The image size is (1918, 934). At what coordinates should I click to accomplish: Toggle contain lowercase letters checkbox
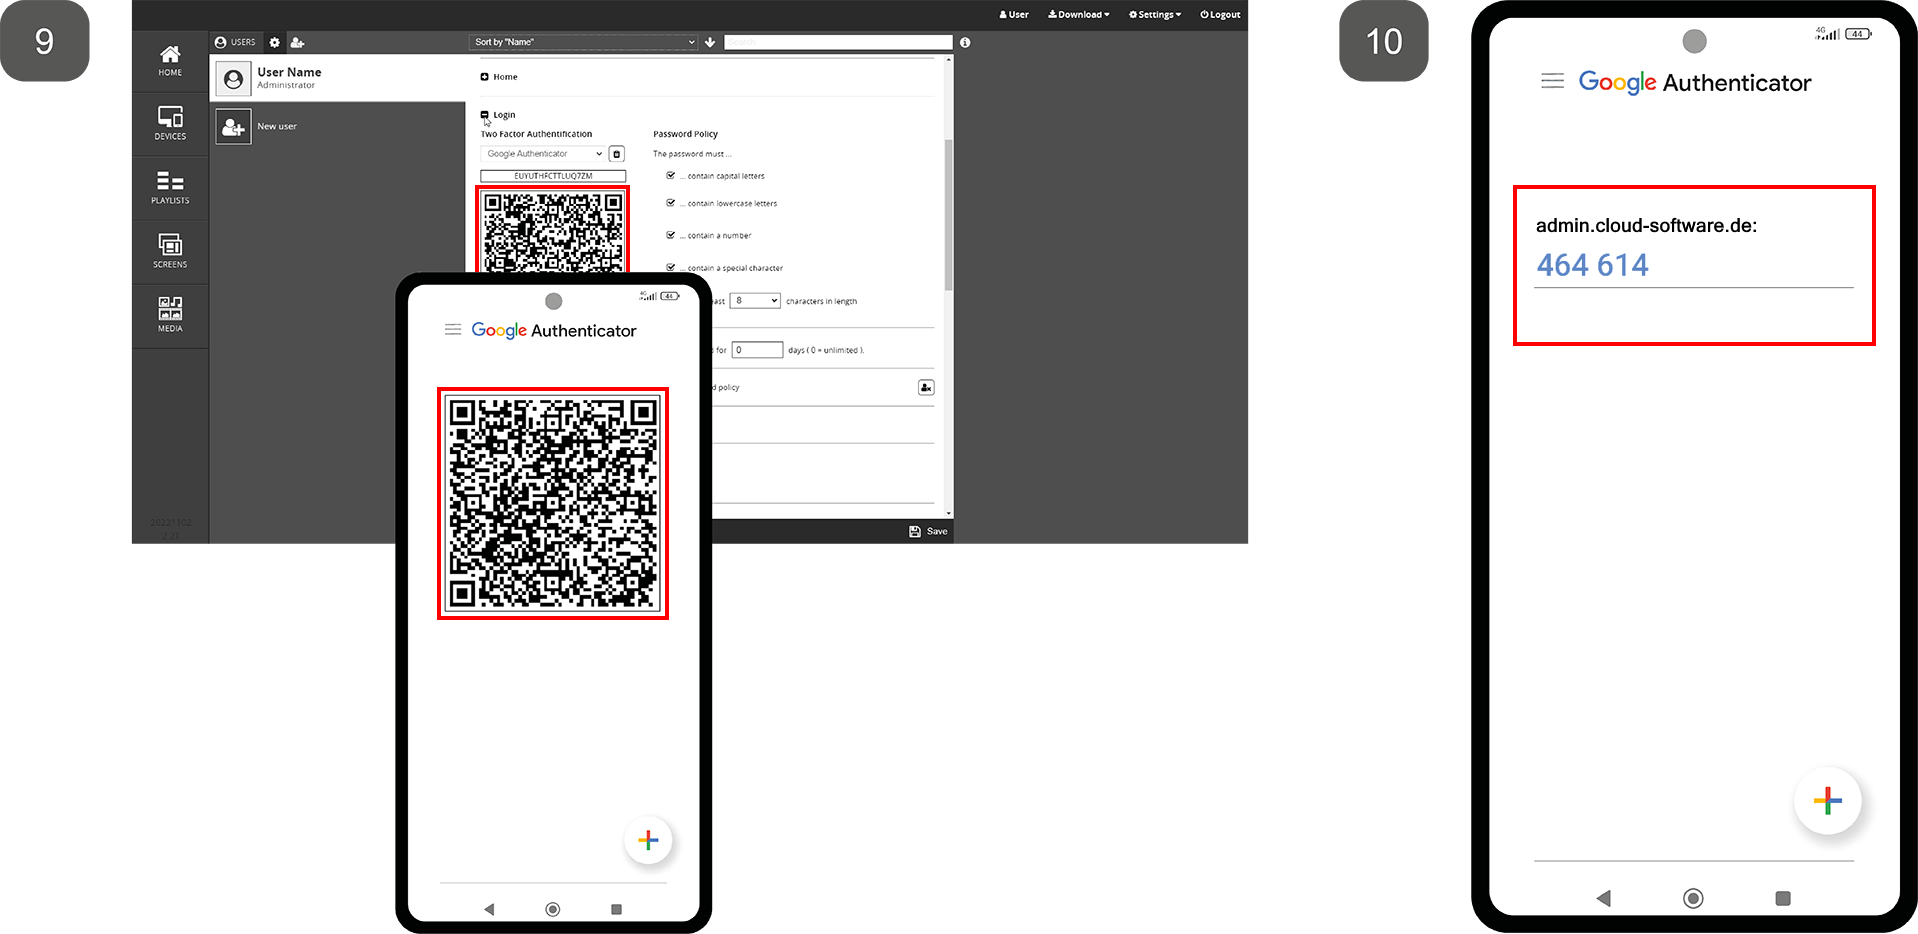coord(670,203)
